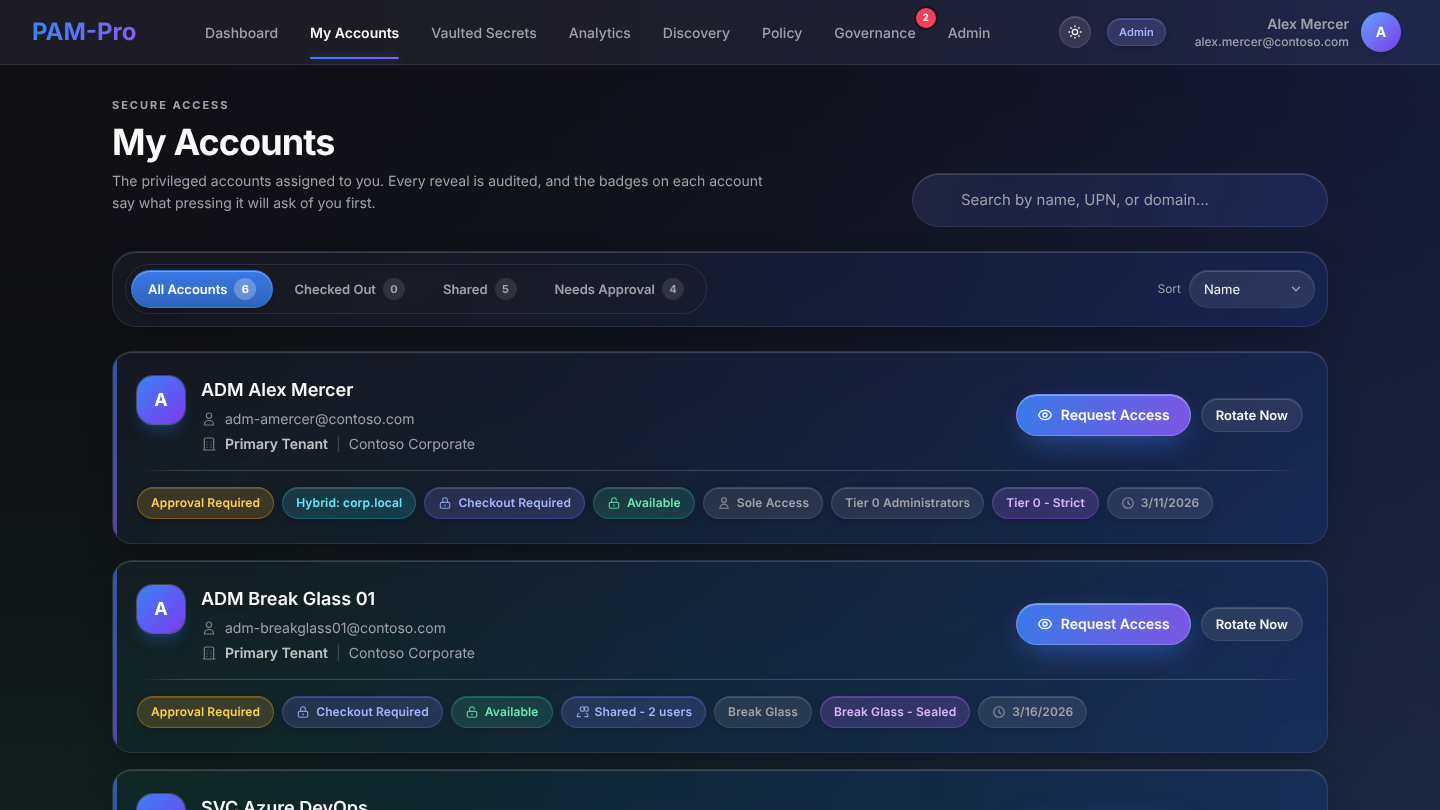Click the Shared - 2 users badge
This screenshot has width=1440, height=810.
[x=633, y=712]
